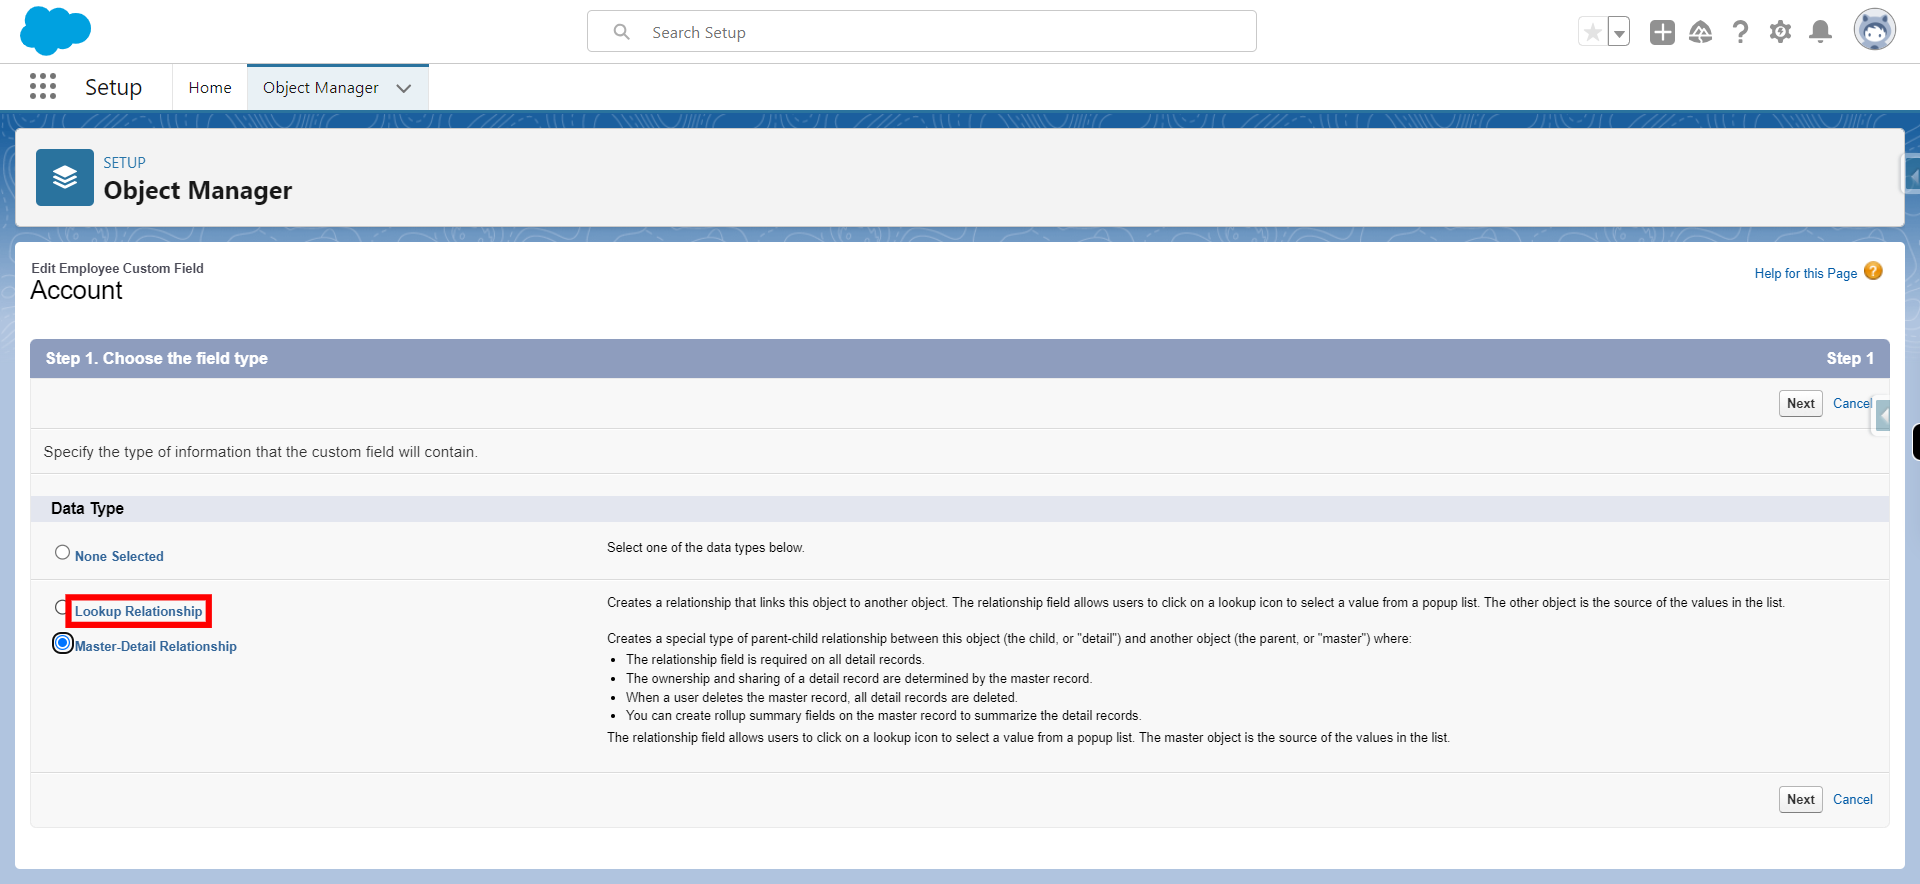Open the help question mark icon

(x=1740, y=32)
